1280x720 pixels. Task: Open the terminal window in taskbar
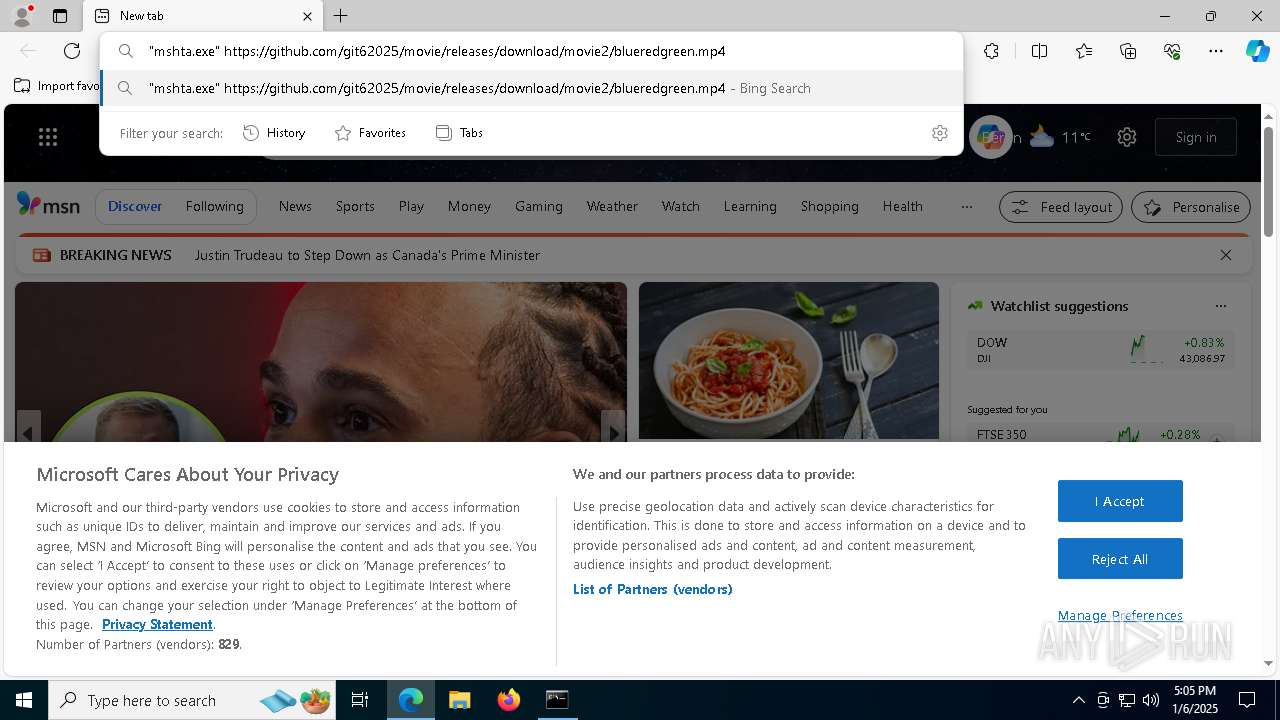[557, 700]
